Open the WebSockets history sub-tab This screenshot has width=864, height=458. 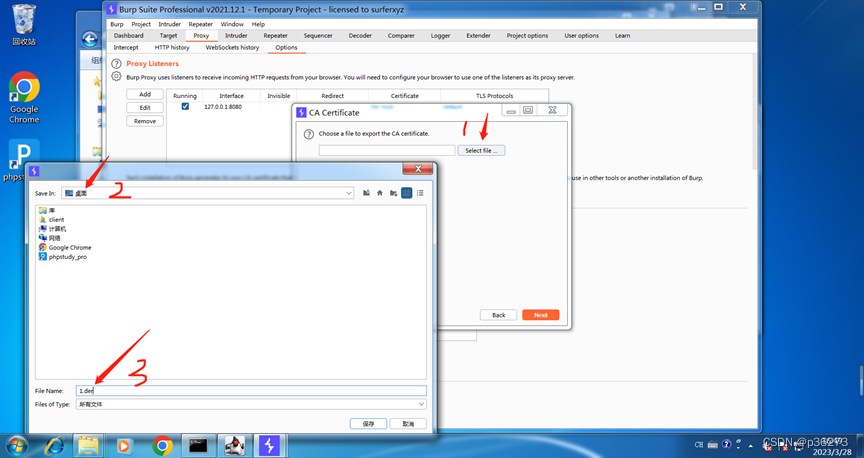coord(232,48)
